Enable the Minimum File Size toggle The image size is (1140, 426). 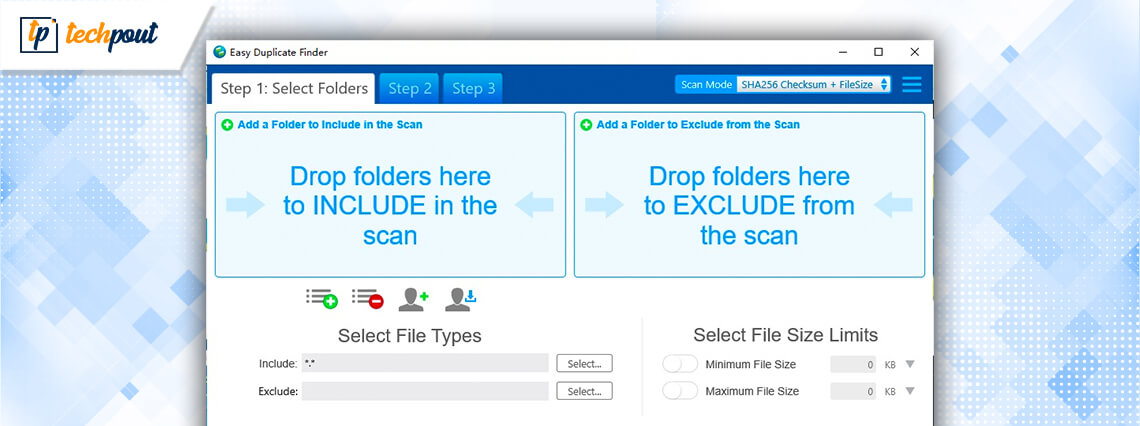click(680, 365)
